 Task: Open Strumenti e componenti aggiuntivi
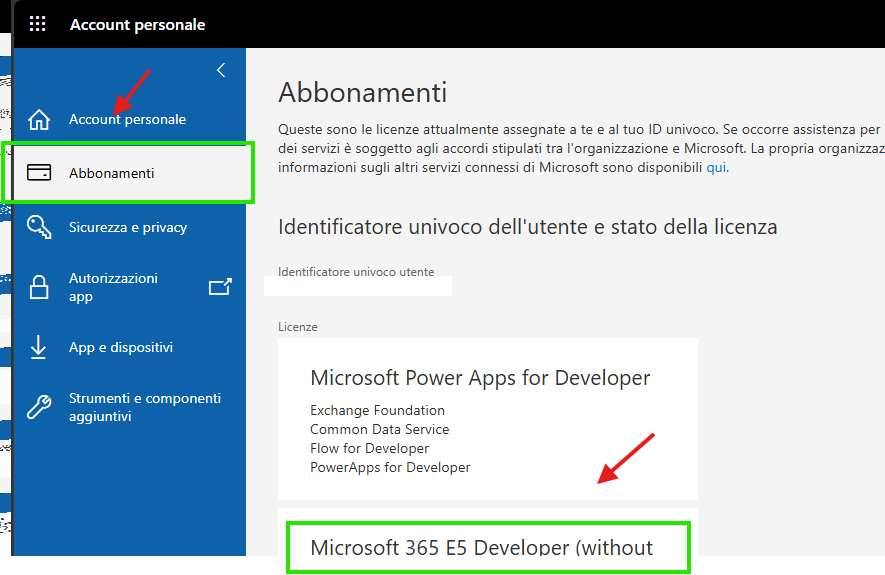click(x=144, y=407)
